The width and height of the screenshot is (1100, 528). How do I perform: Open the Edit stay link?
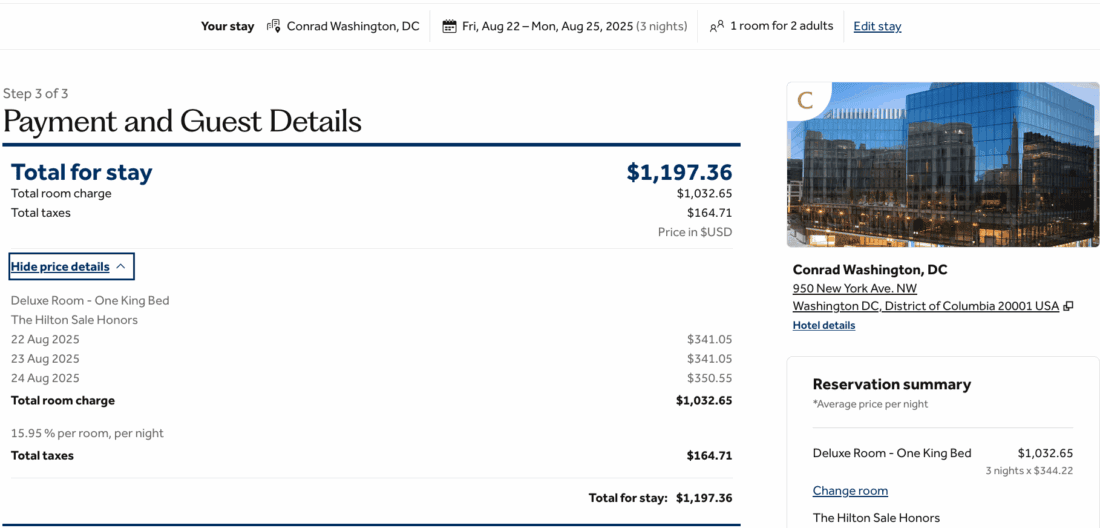877,26
